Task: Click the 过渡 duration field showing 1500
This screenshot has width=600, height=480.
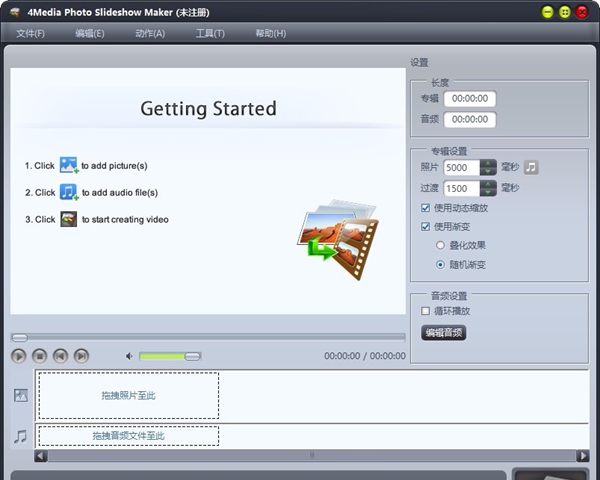Action: 461,188
